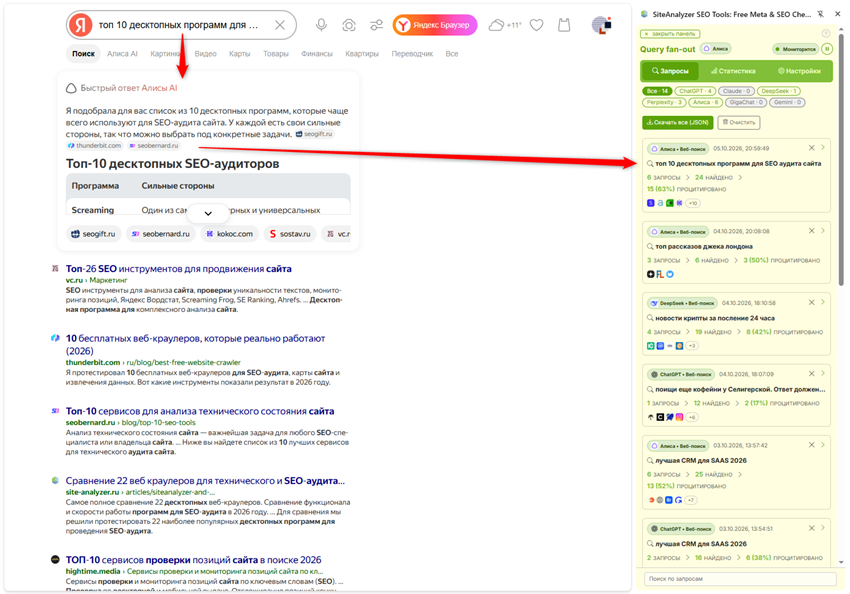
Task: Open the Все search categories tab
Action: click(452, 54)
